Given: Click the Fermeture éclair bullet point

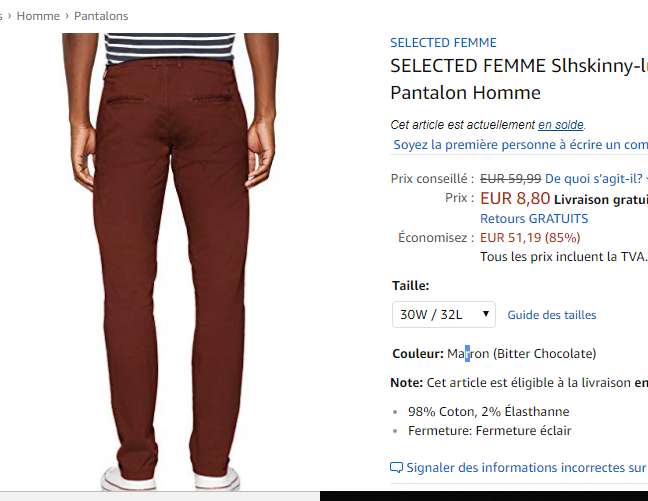Looking at the screenshot, I should [x=489, y=431].
